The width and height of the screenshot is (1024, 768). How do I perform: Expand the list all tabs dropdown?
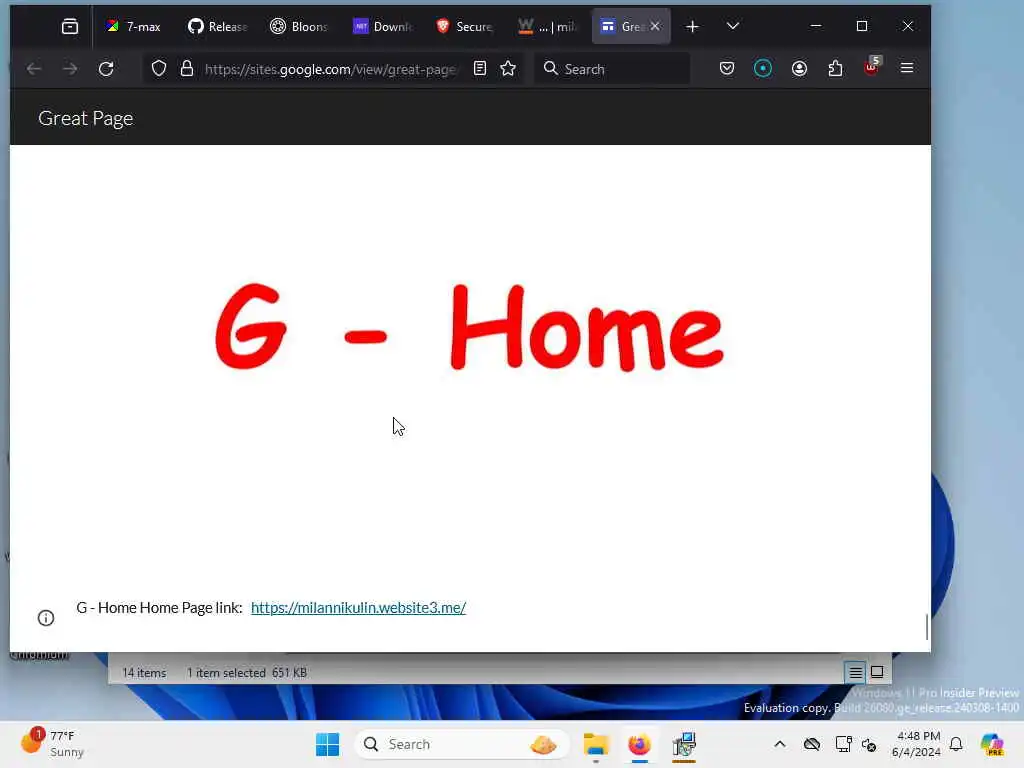tap(733, 26)
